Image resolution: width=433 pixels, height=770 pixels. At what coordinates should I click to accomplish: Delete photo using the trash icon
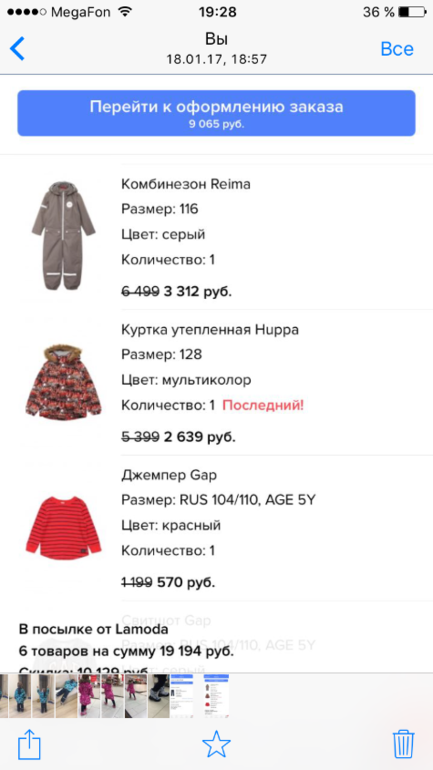point(404,744)
